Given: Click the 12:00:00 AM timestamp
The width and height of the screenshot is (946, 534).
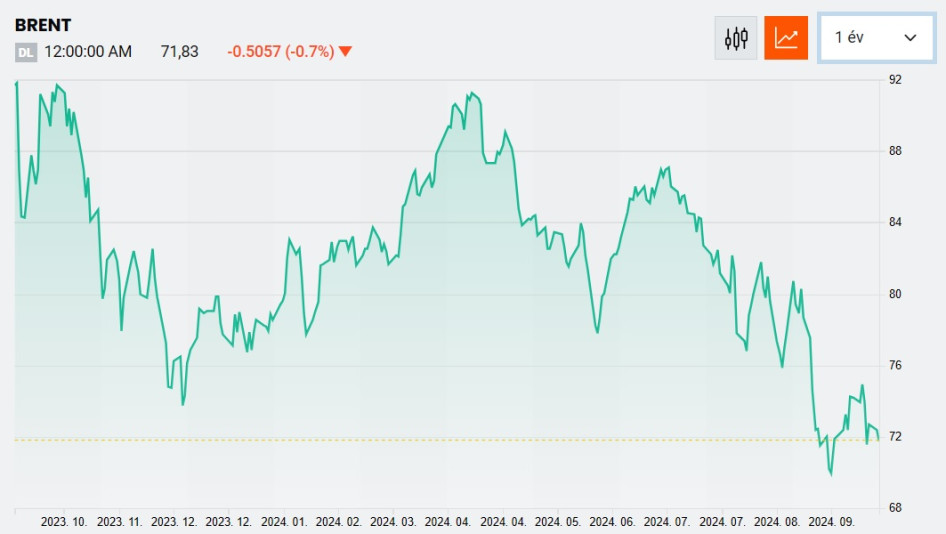Looking at the screenshot, I should [x=88, y=52].
